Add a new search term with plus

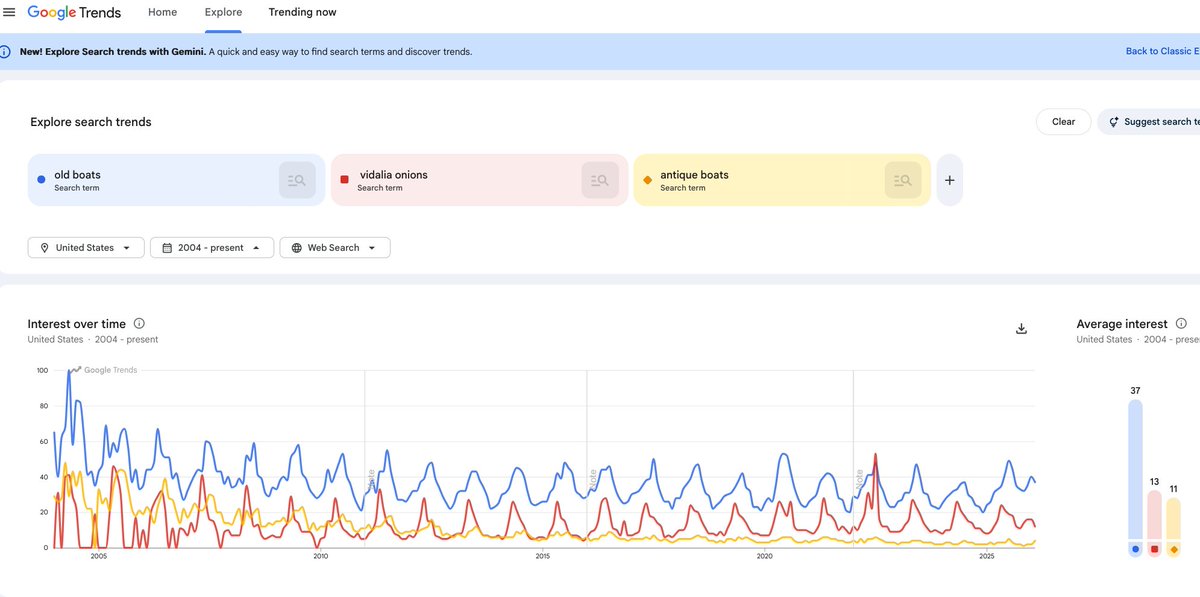949,180
